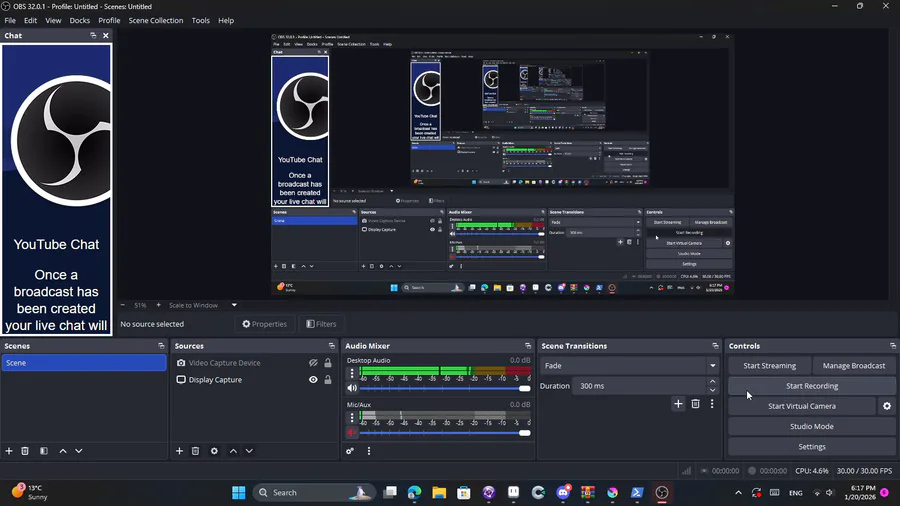Open source Properties button below preview
Screen dimensions: 900x506
pyautogui.click(x=264, y=324)
